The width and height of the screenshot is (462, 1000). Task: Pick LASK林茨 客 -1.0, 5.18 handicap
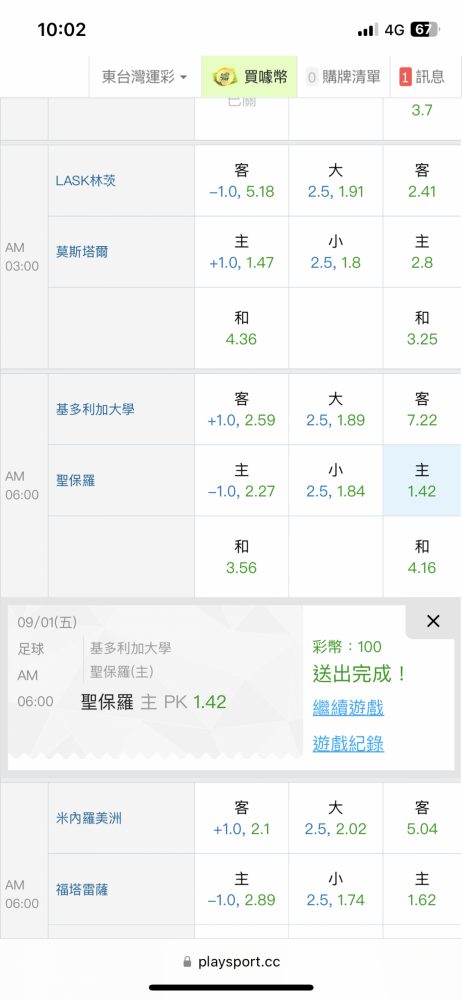tap(241, 180)
